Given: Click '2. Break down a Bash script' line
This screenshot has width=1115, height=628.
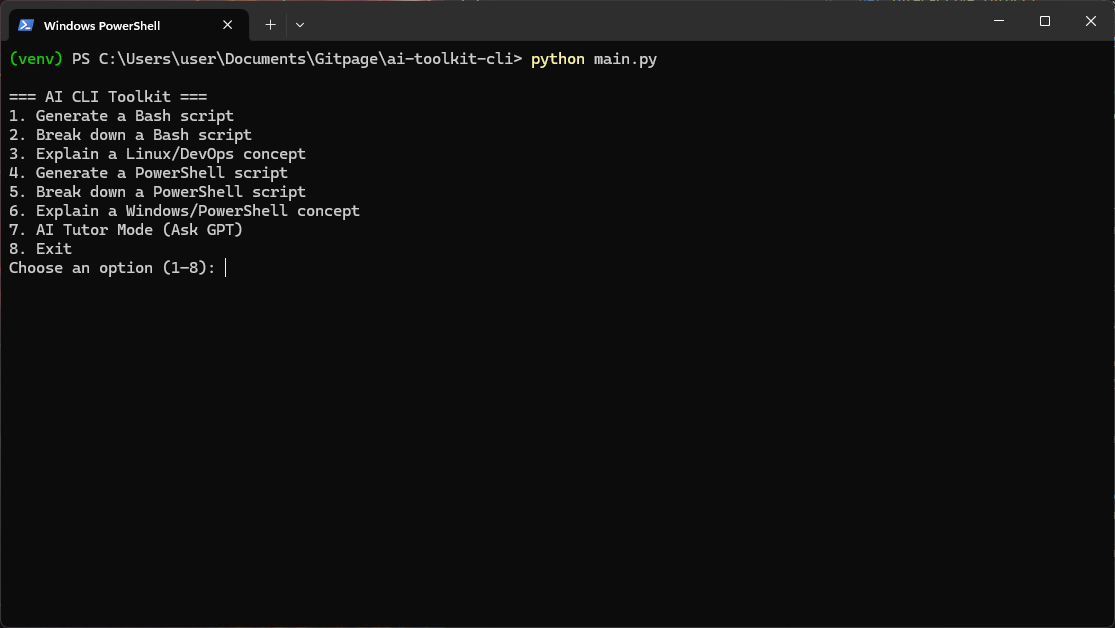Looking at the screenshot, I should click(130, 135).
